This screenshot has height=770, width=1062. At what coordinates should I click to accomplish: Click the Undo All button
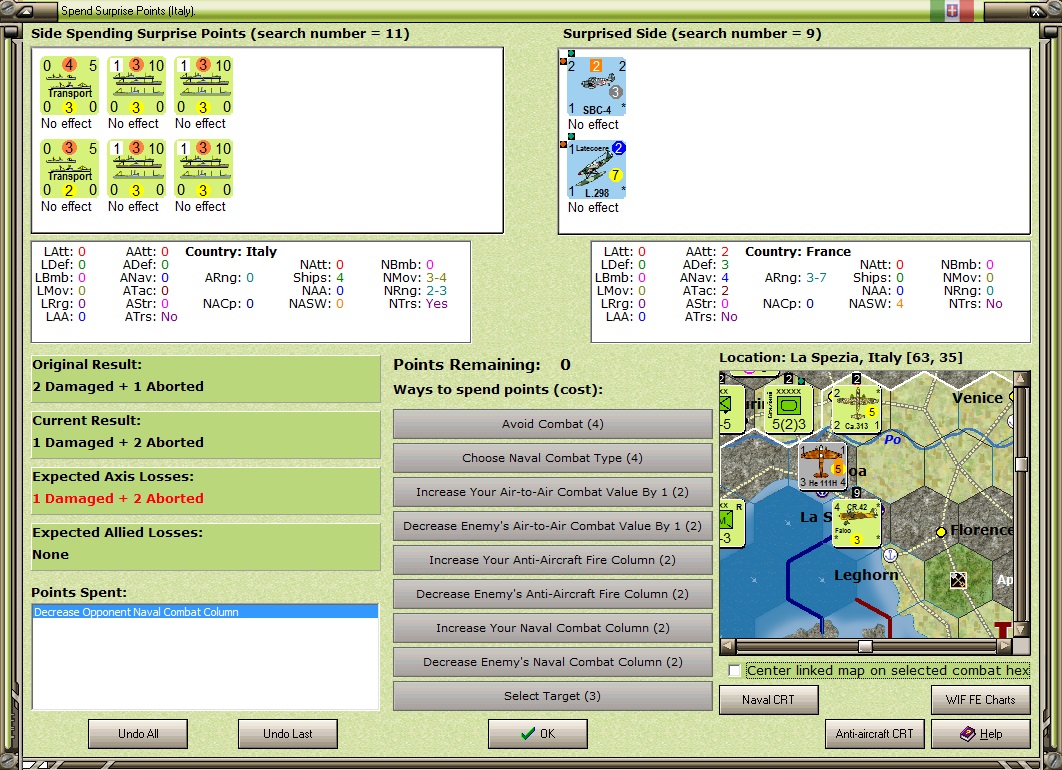138,733
